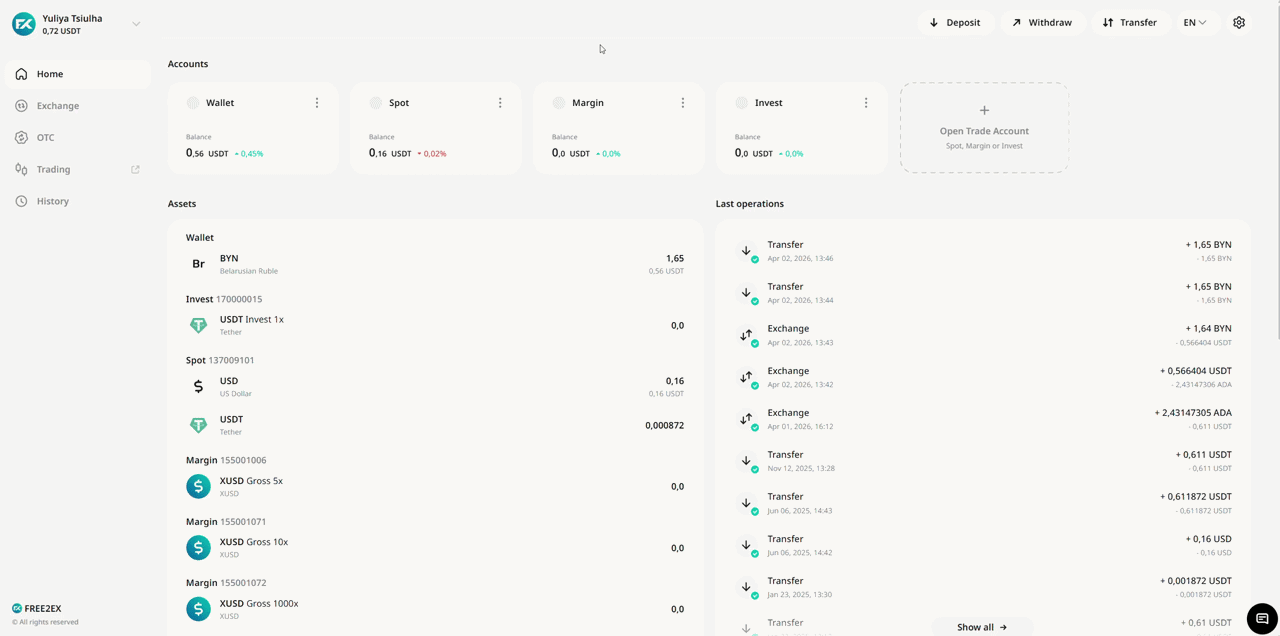Open Margin account three-dot menu

point(683,103)
